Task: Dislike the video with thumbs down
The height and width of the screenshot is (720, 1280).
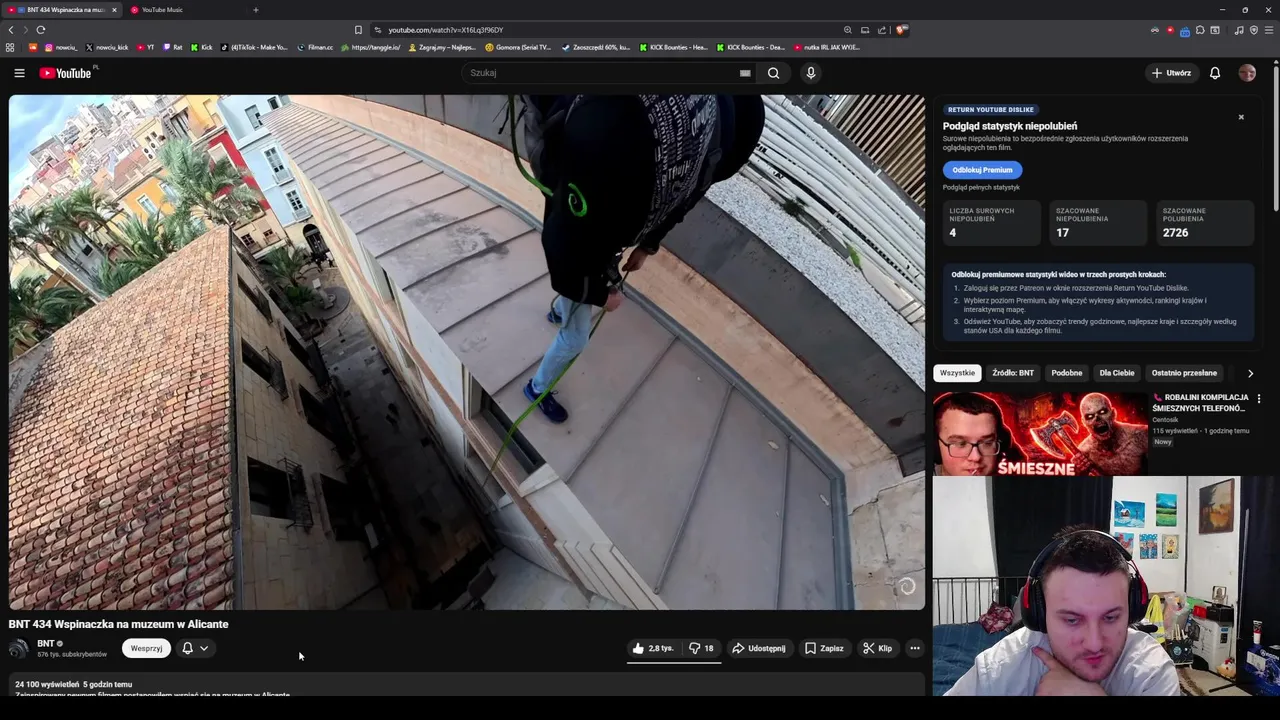Action: pos(701,648)
